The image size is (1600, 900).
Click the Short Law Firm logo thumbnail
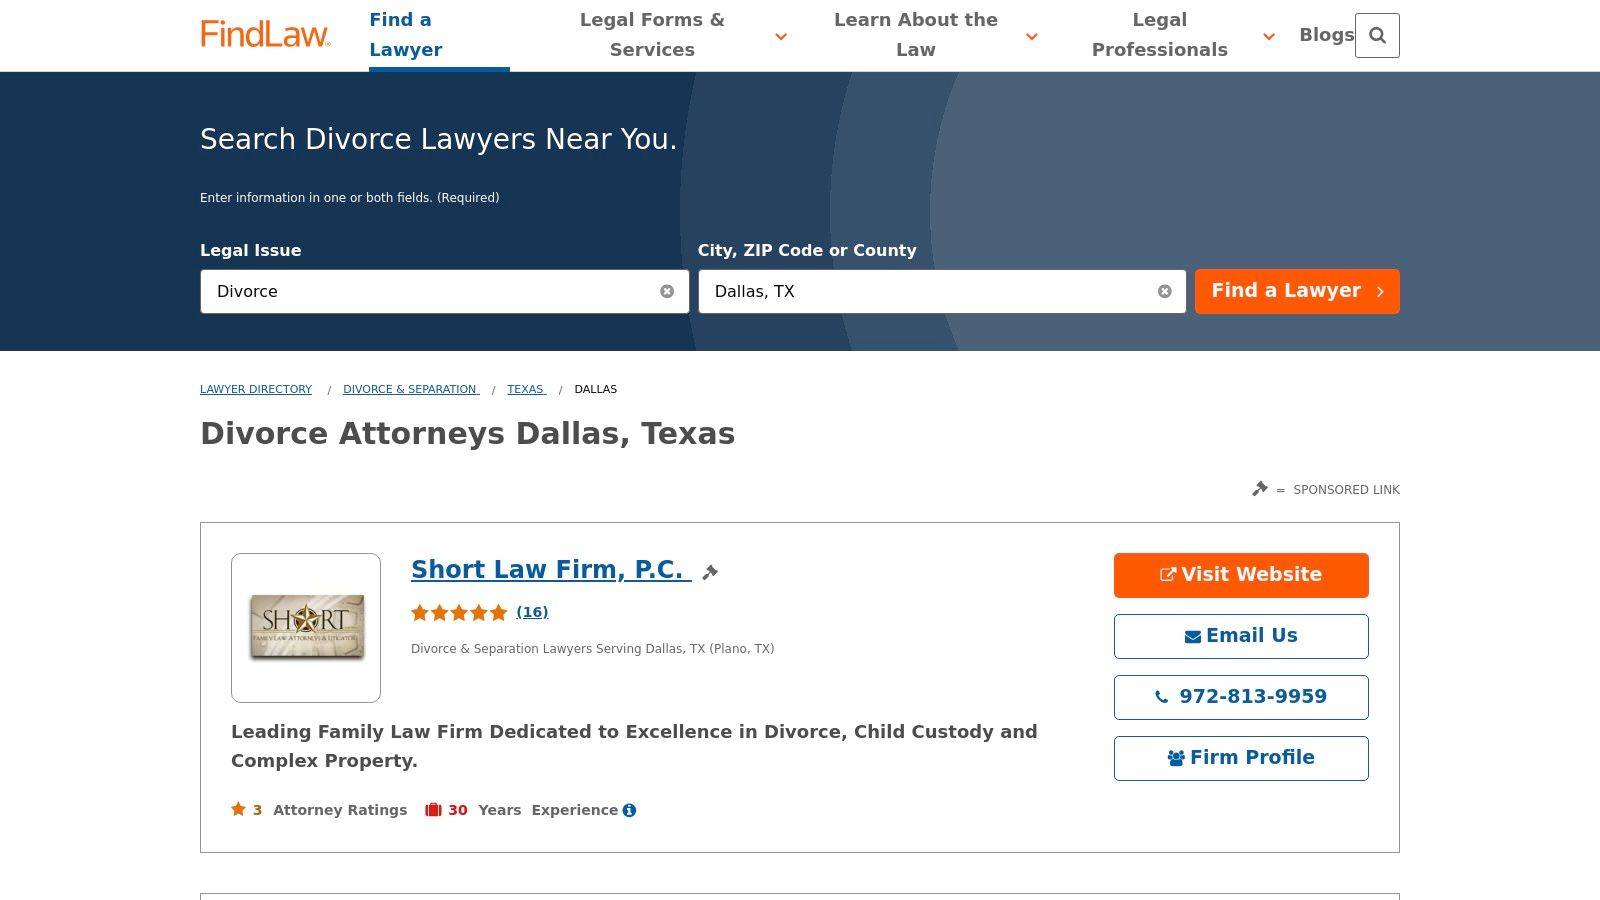[305, 627]
